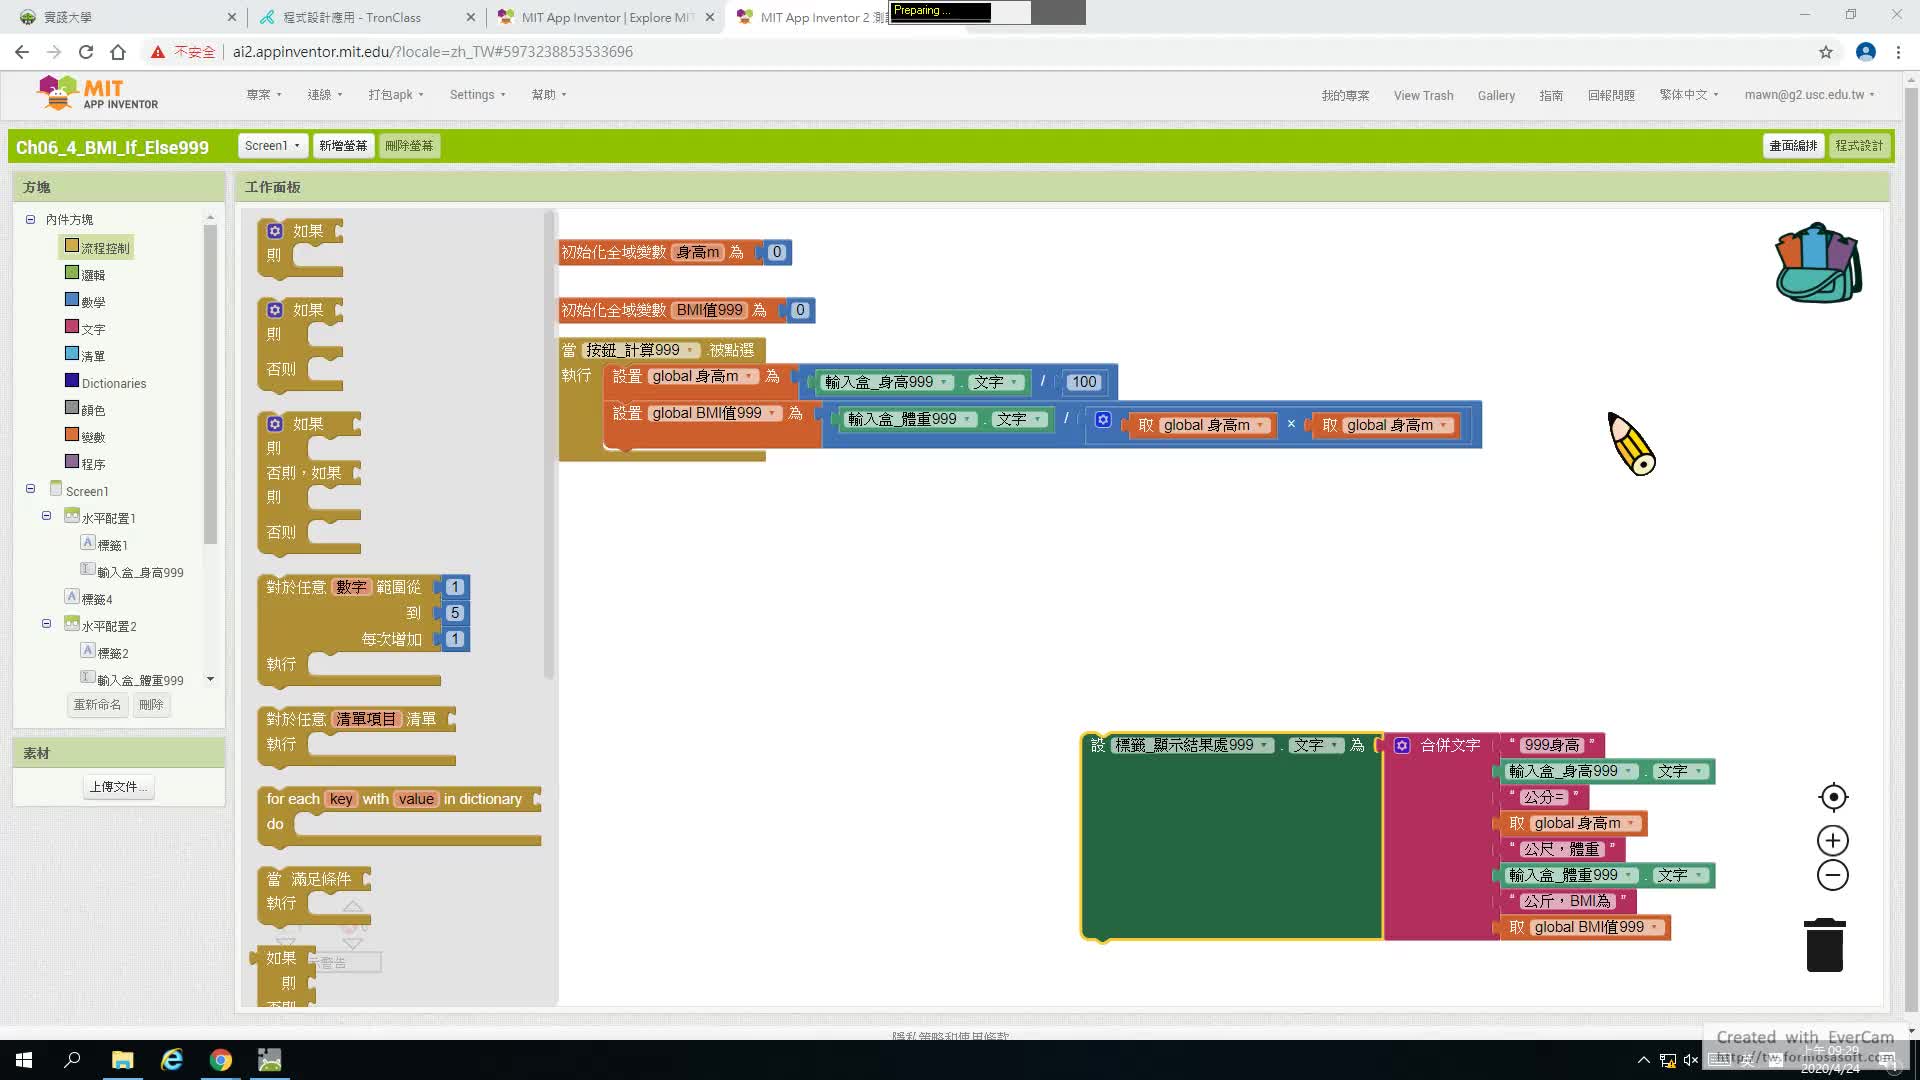Open File Explorer from taskbar

(x=122, y=1060)
